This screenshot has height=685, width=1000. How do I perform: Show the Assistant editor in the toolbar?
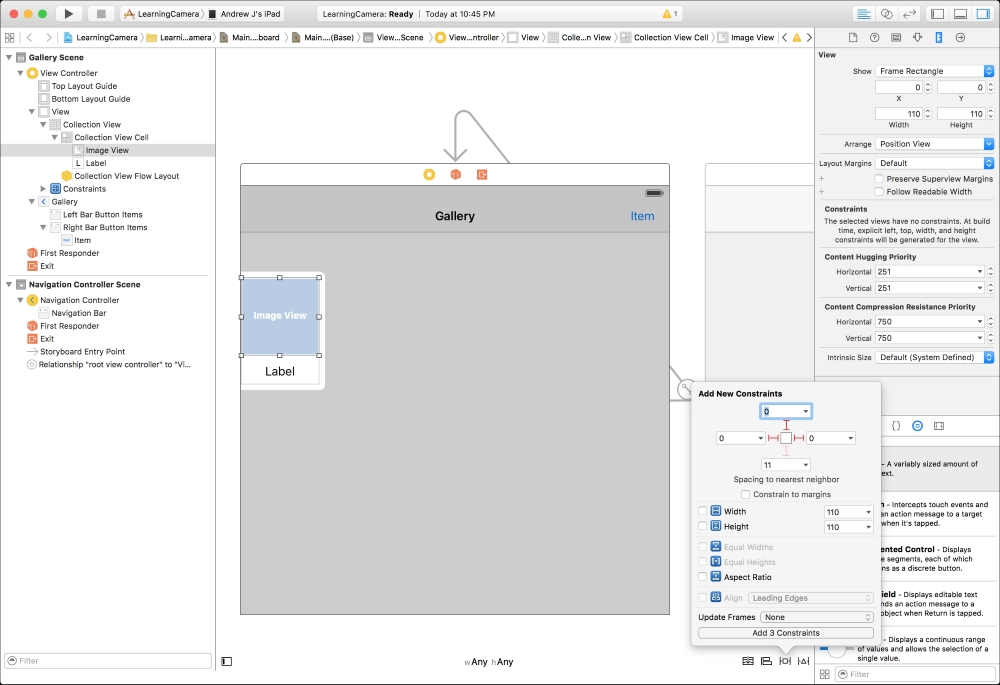(x=887, y=15)
